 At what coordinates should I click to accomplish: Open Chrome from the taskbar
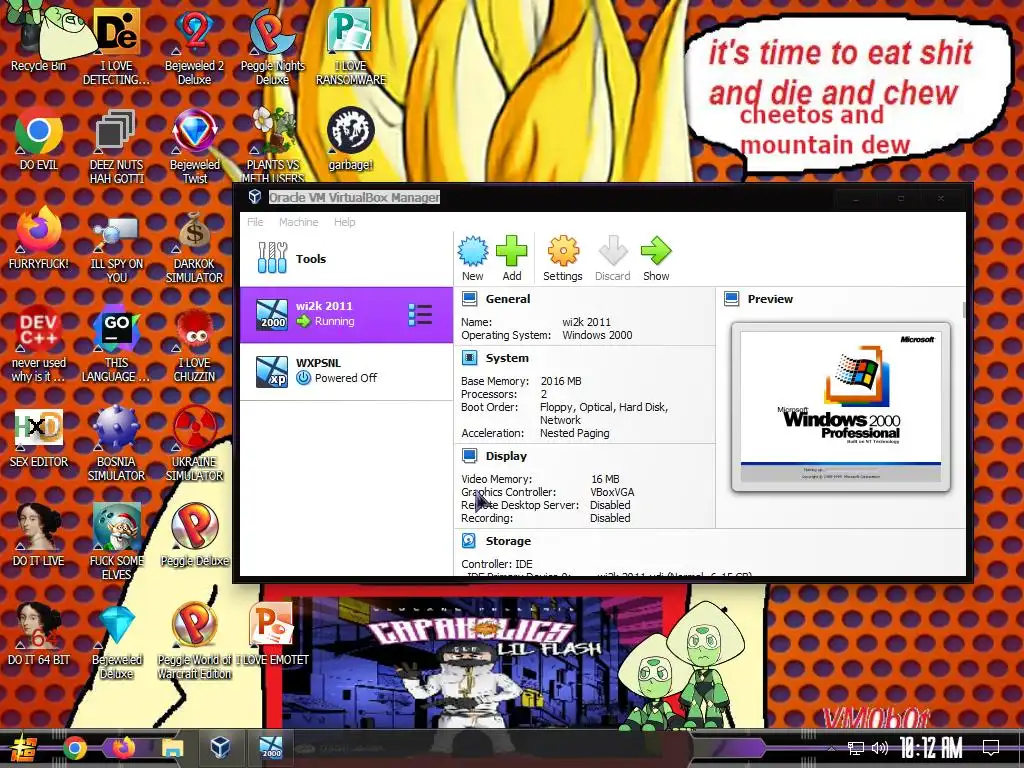74,748
